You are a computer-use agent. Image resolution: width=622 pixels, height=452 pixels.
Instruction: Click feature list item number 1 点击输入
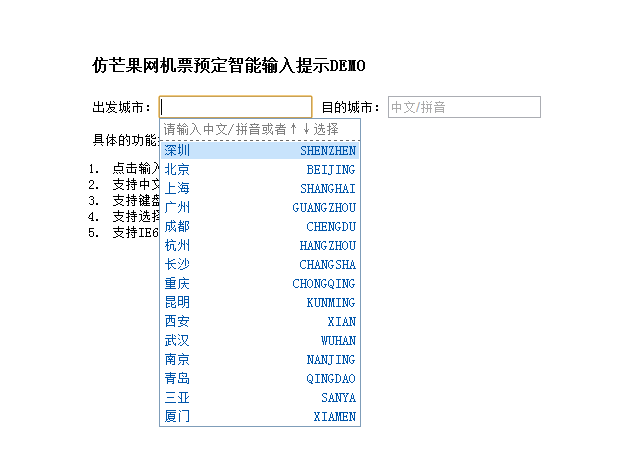point(123,169)
